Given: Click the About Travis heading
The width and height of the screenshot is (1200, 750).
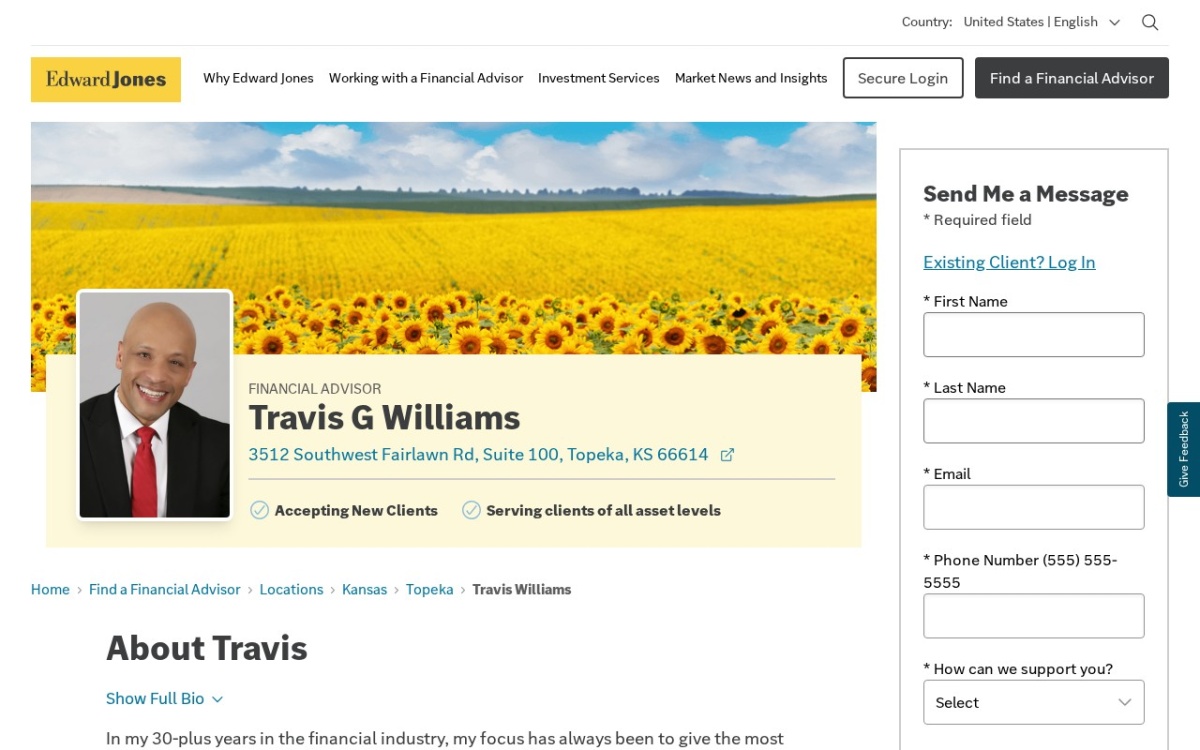Looking at the screenshot, I should pos(207,648).
